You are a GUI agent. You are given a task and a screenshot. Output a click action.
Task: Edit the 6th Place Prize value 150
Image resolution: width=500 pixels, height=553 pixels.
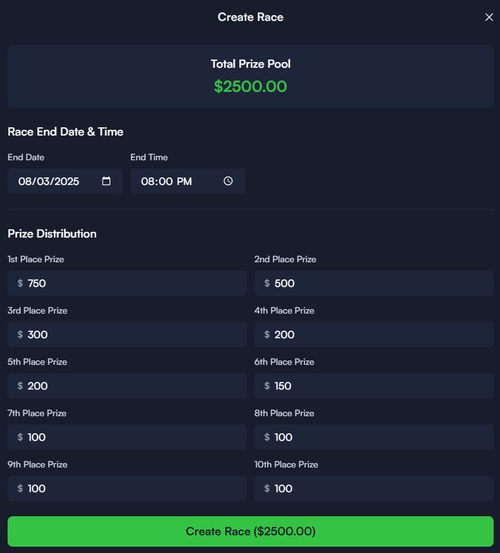374,386
